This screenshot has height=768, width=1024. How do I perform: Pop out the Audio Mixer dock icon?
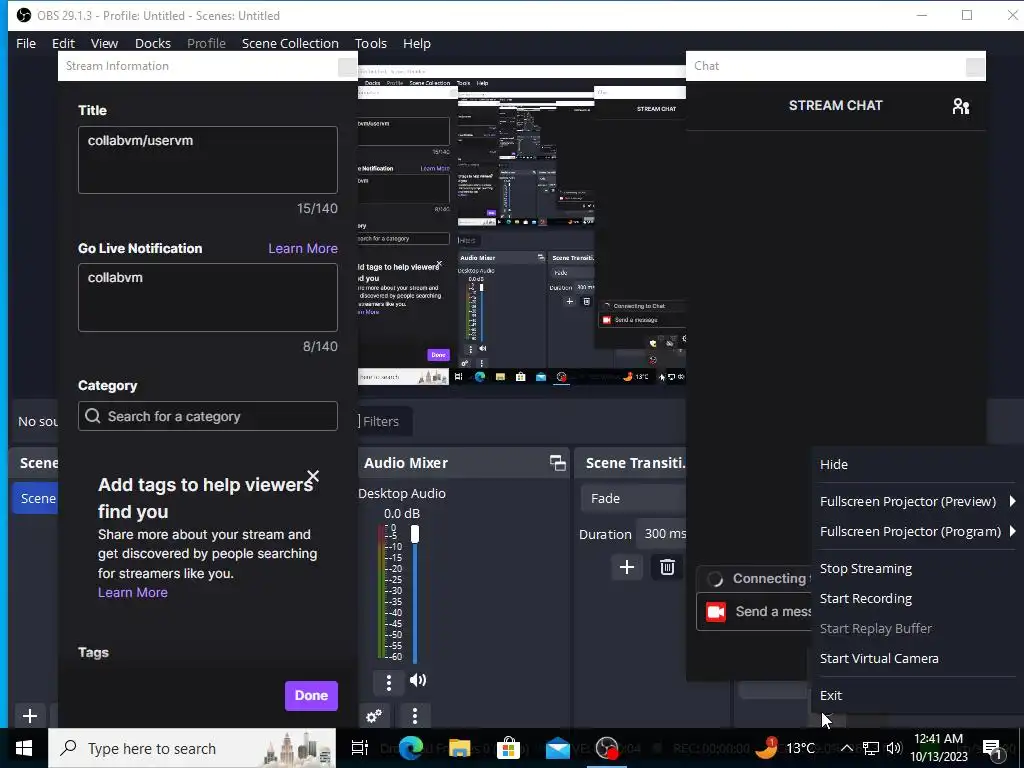tap(558, 463)
